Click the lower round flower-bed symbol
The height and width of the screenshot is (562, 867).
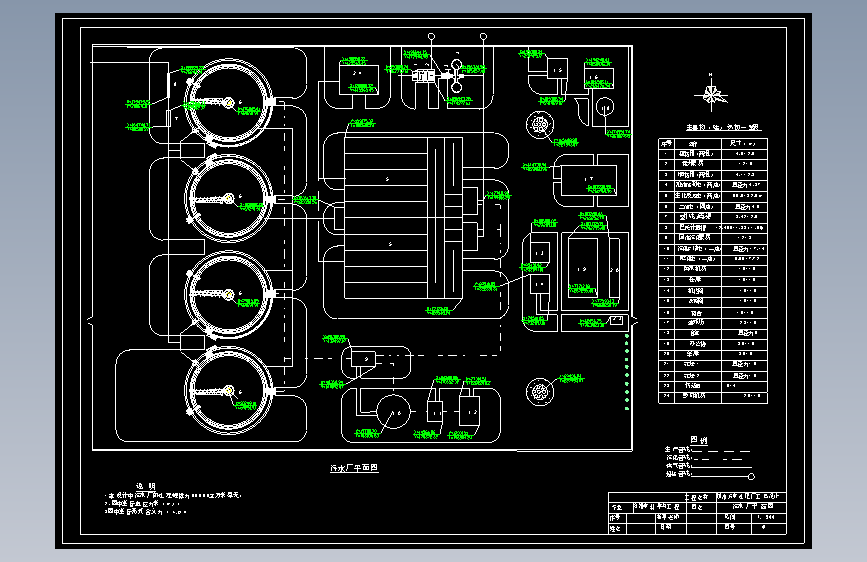pyautogui.click(x=540, y=392)
